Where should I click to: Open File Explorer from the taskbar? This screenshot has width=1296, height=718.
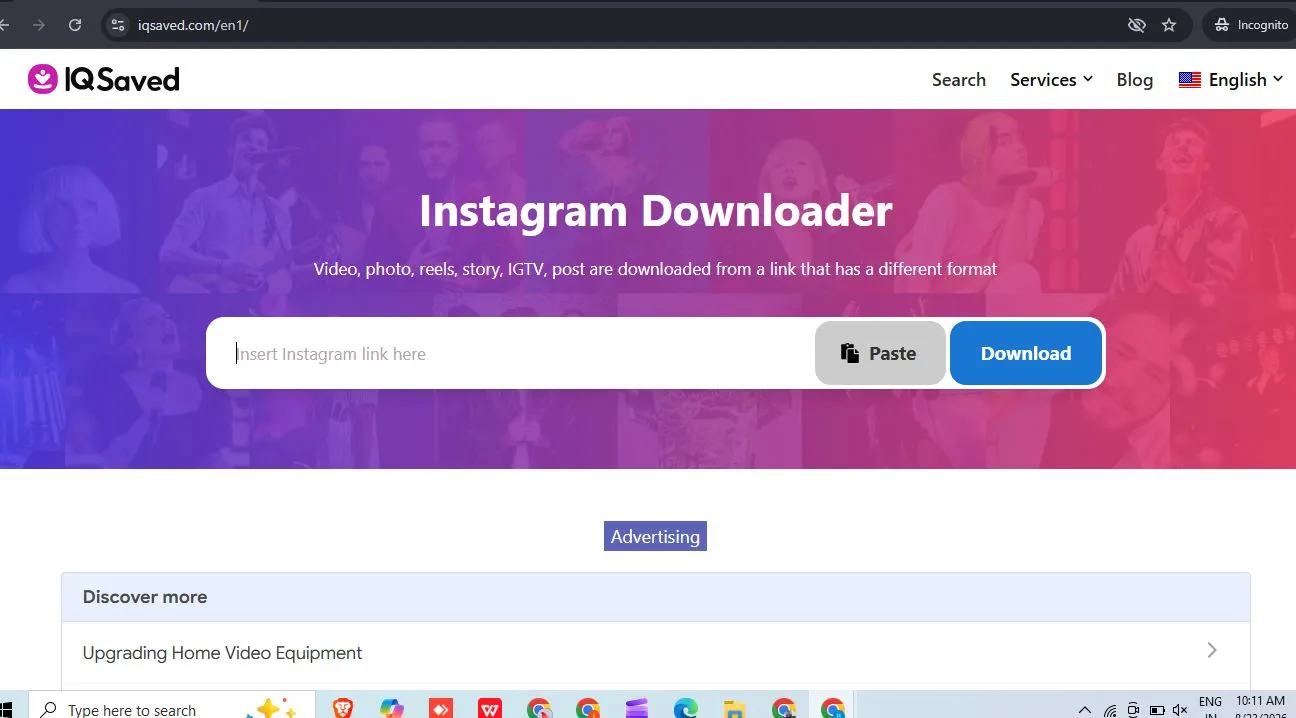pos(735,708)
